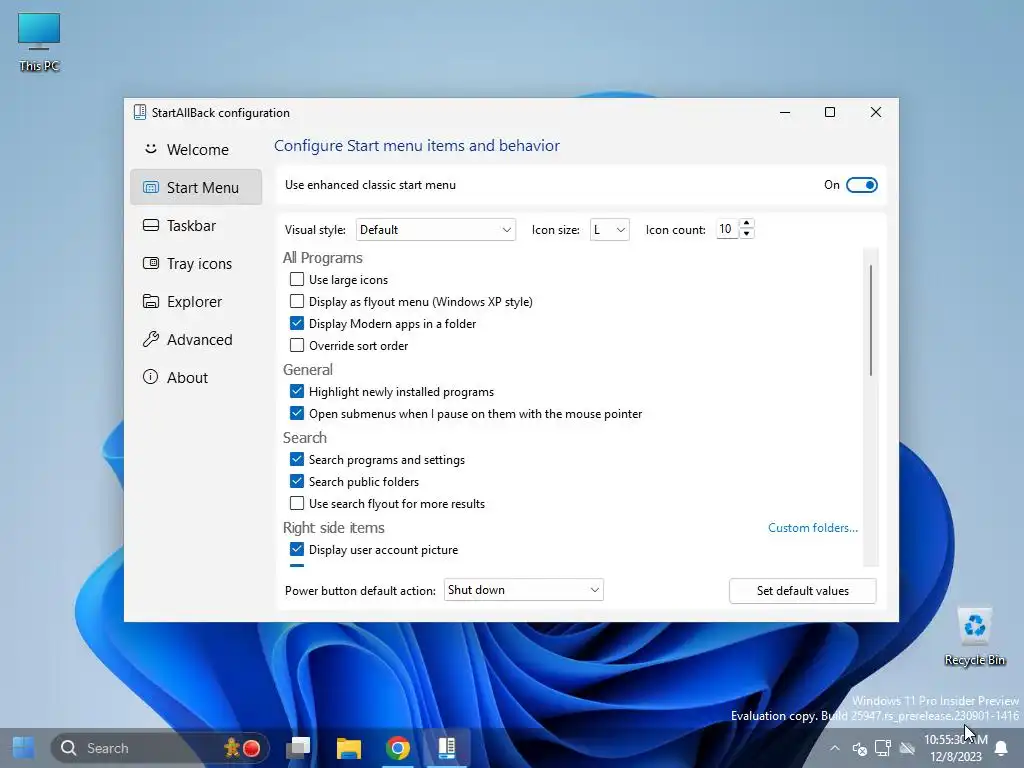Select the About info sidebar icon

[x=151, y=377]
